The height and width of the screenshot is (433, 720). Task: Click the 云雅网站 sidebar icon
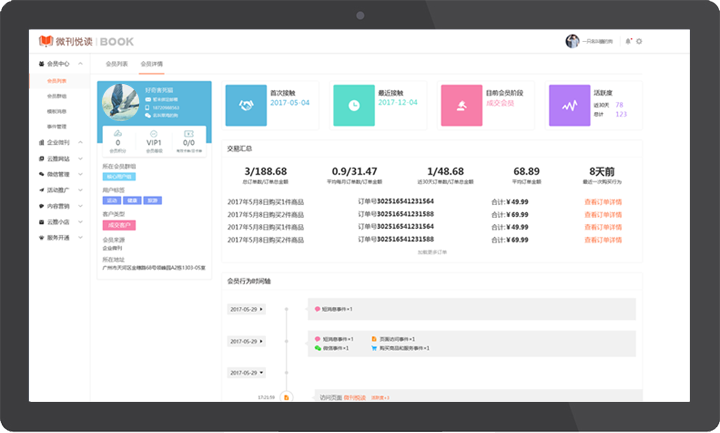pyautogui.click(x=41, y=158)
